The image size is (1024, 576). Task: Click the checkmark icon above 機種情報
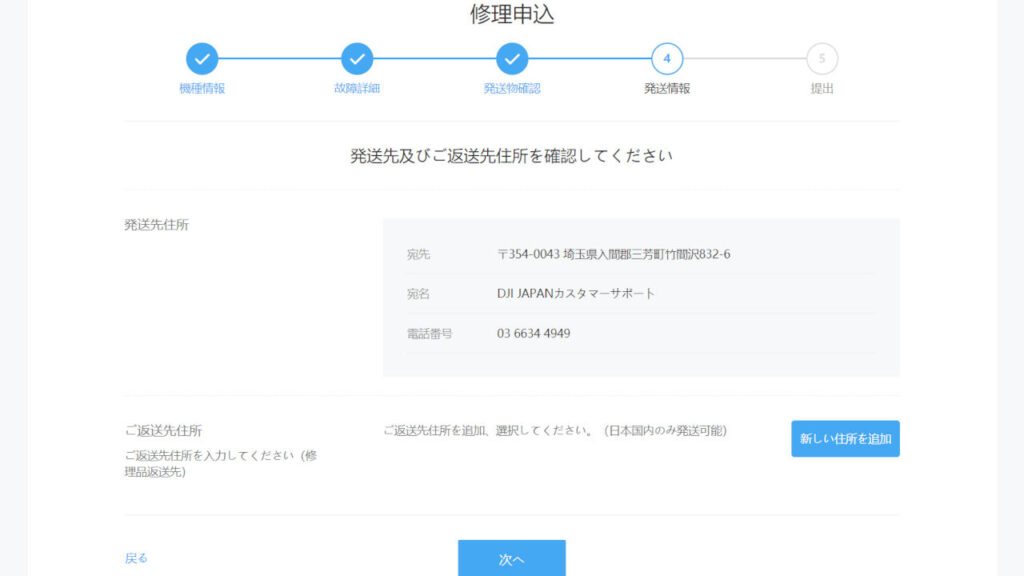[x=202, y=59]
